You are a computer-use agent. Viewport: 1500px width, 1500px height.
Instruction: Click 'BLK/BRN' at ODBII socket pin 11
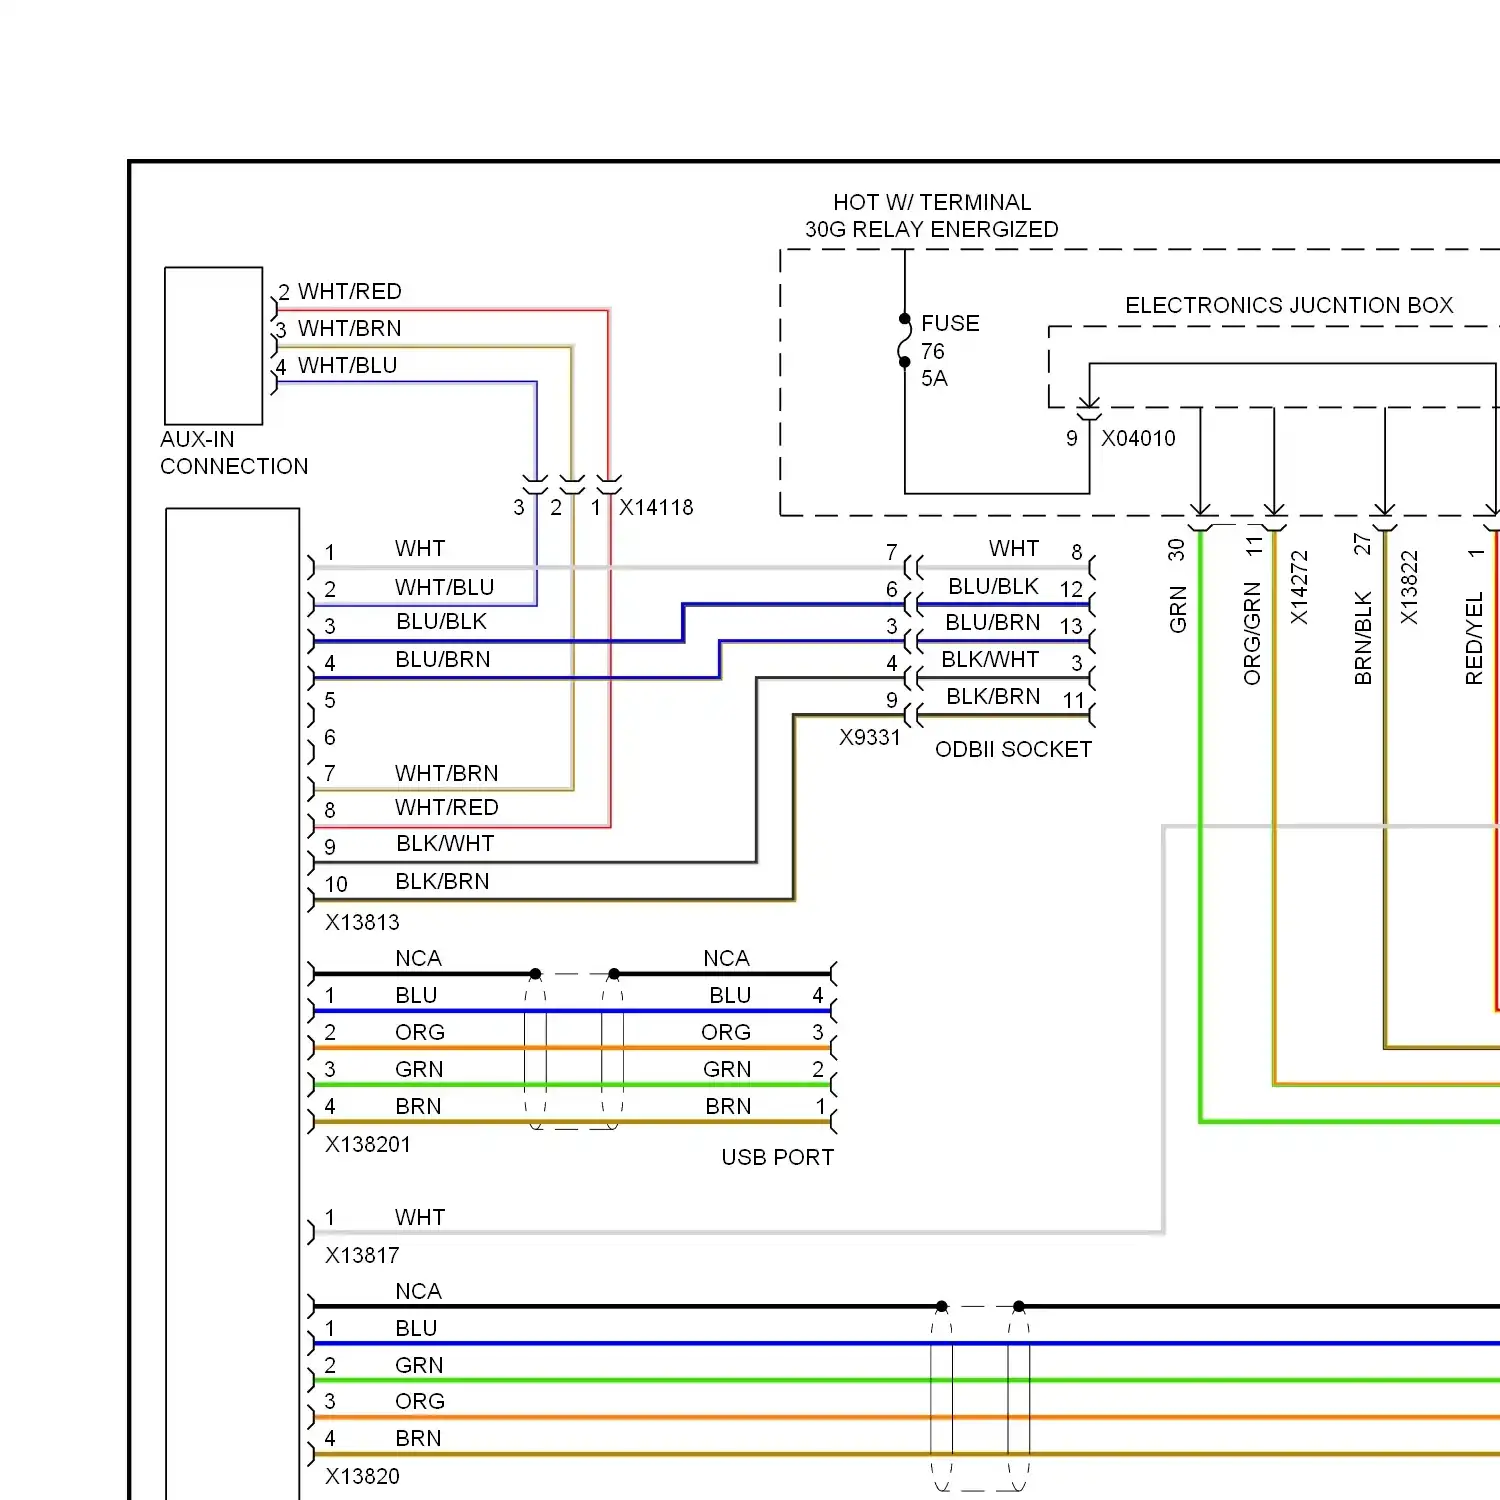pyautogui.click(x=993, y=696)
